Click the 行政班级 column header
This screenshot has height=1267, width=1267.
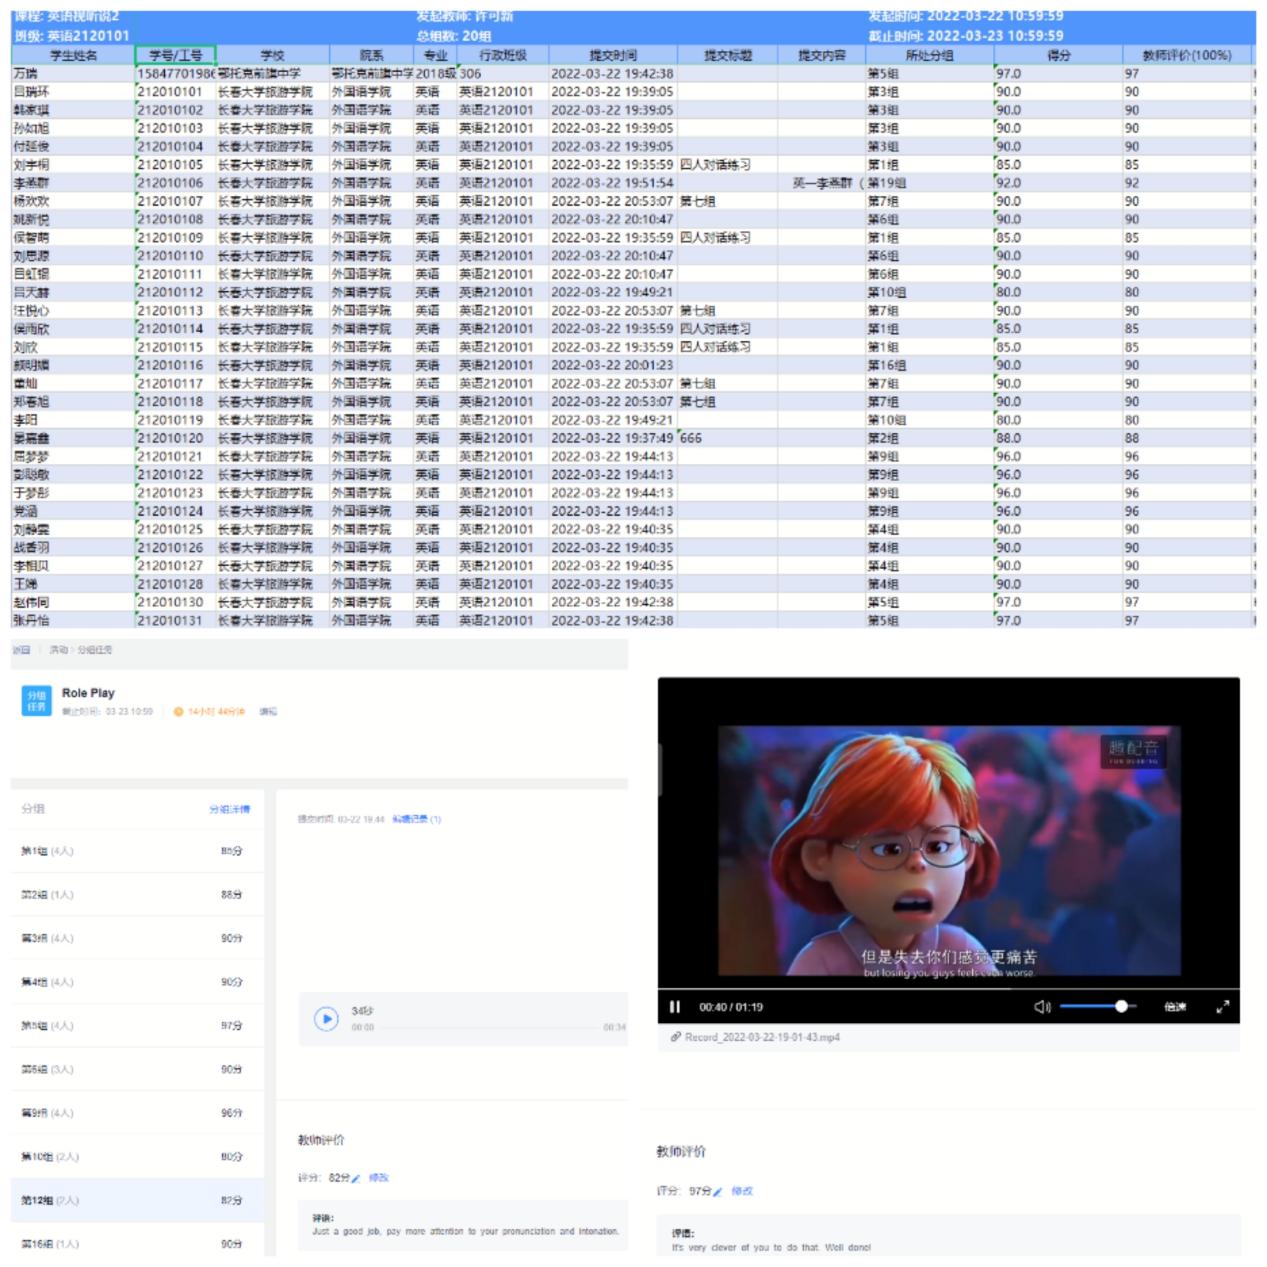click(503, 55)
